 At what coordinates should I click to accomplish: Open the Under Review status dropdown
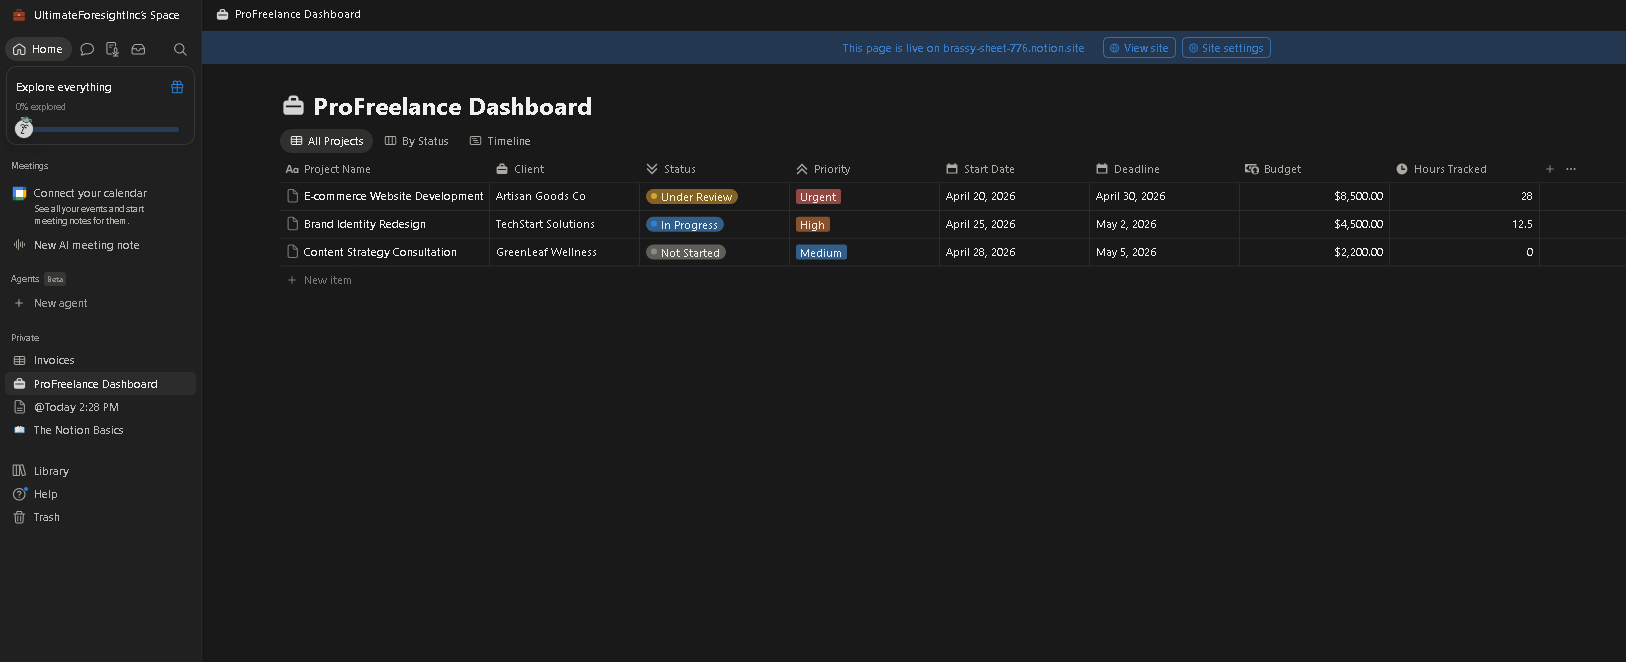(692, 197)
